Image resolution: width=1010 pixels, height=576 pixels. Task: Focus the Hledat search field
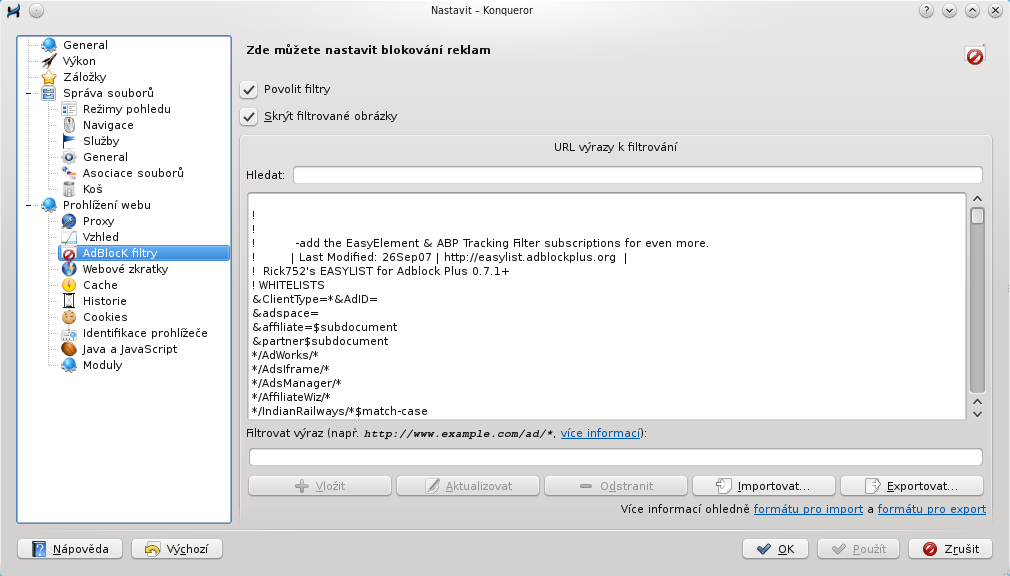coord(638,175)
